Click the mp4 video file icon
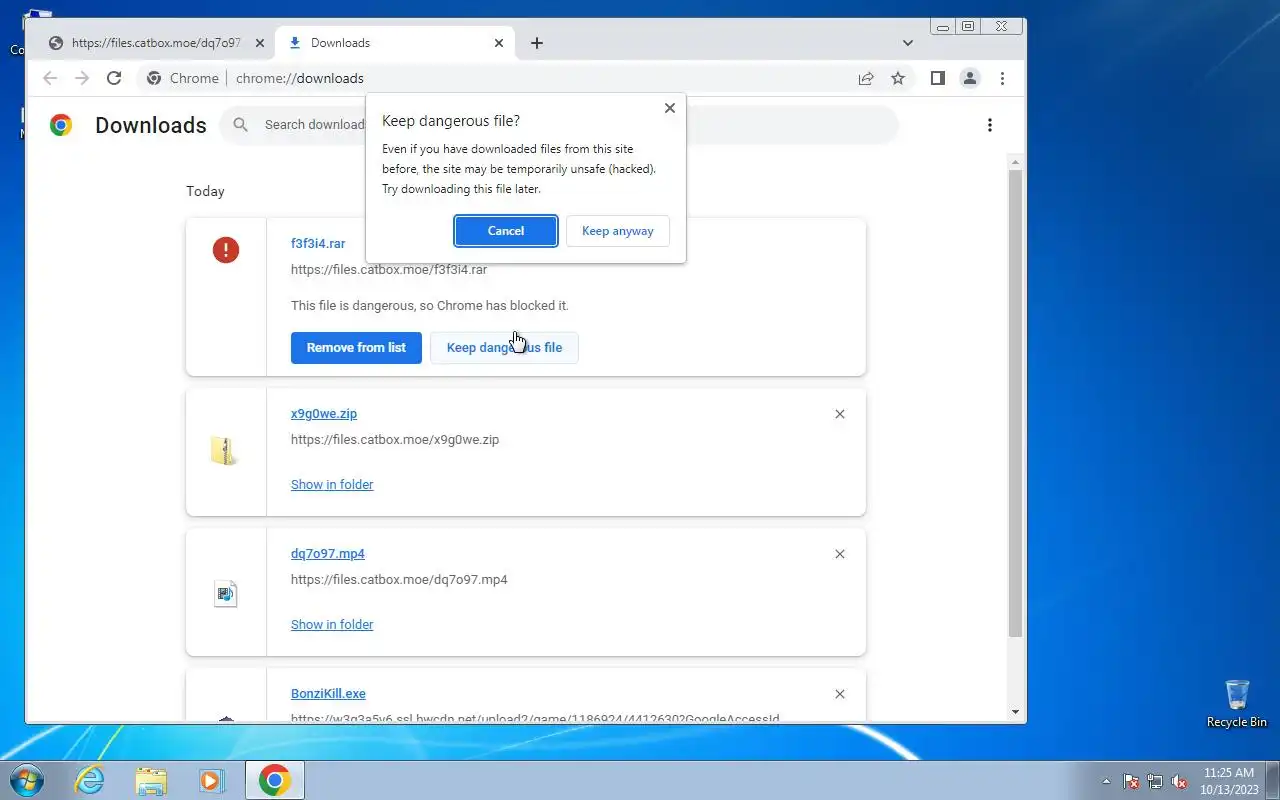The height and width of the screenshot is (800, 1280). click(226, 594)
